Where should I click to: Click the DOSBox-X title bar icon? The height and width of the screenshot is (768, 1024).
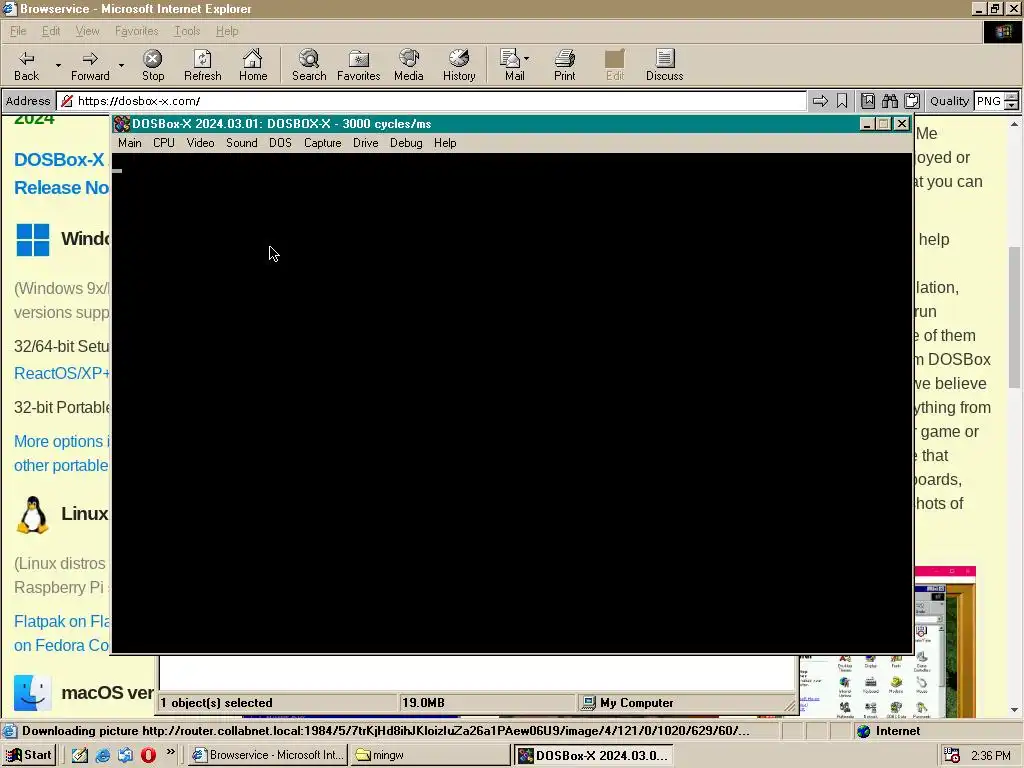pos(121,123)
